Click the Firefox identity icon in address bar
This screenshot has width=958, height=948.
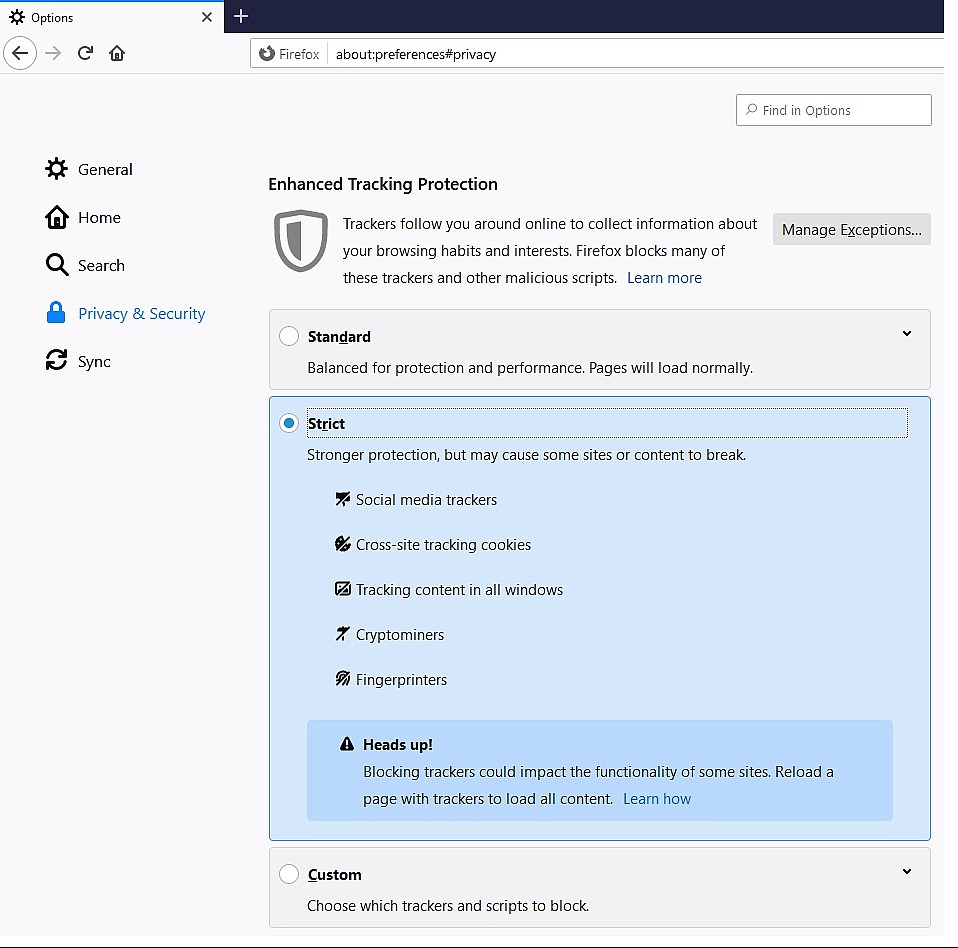[x=267, y=54]
